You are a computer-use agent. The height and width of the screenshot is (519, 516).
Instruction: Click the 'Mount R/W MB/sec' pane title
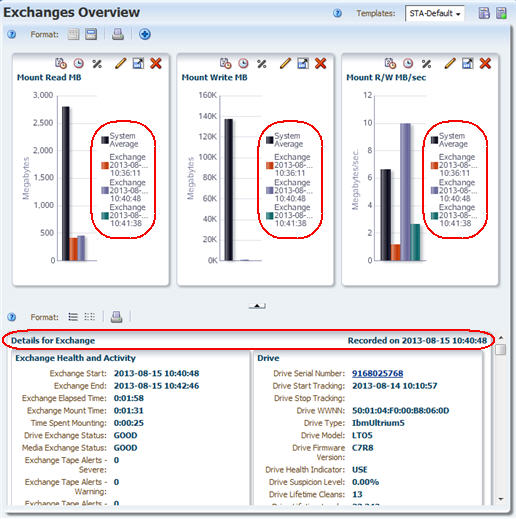pyautogui.click(x=386, y=77)
